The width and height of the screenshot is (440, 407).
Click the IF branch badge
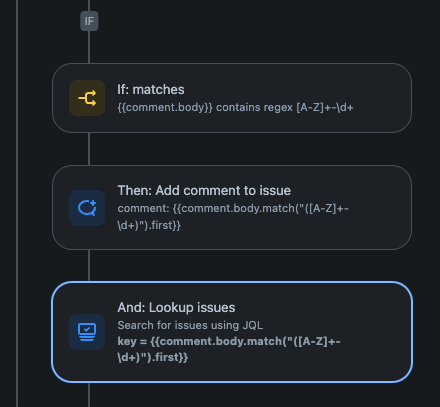89,21
